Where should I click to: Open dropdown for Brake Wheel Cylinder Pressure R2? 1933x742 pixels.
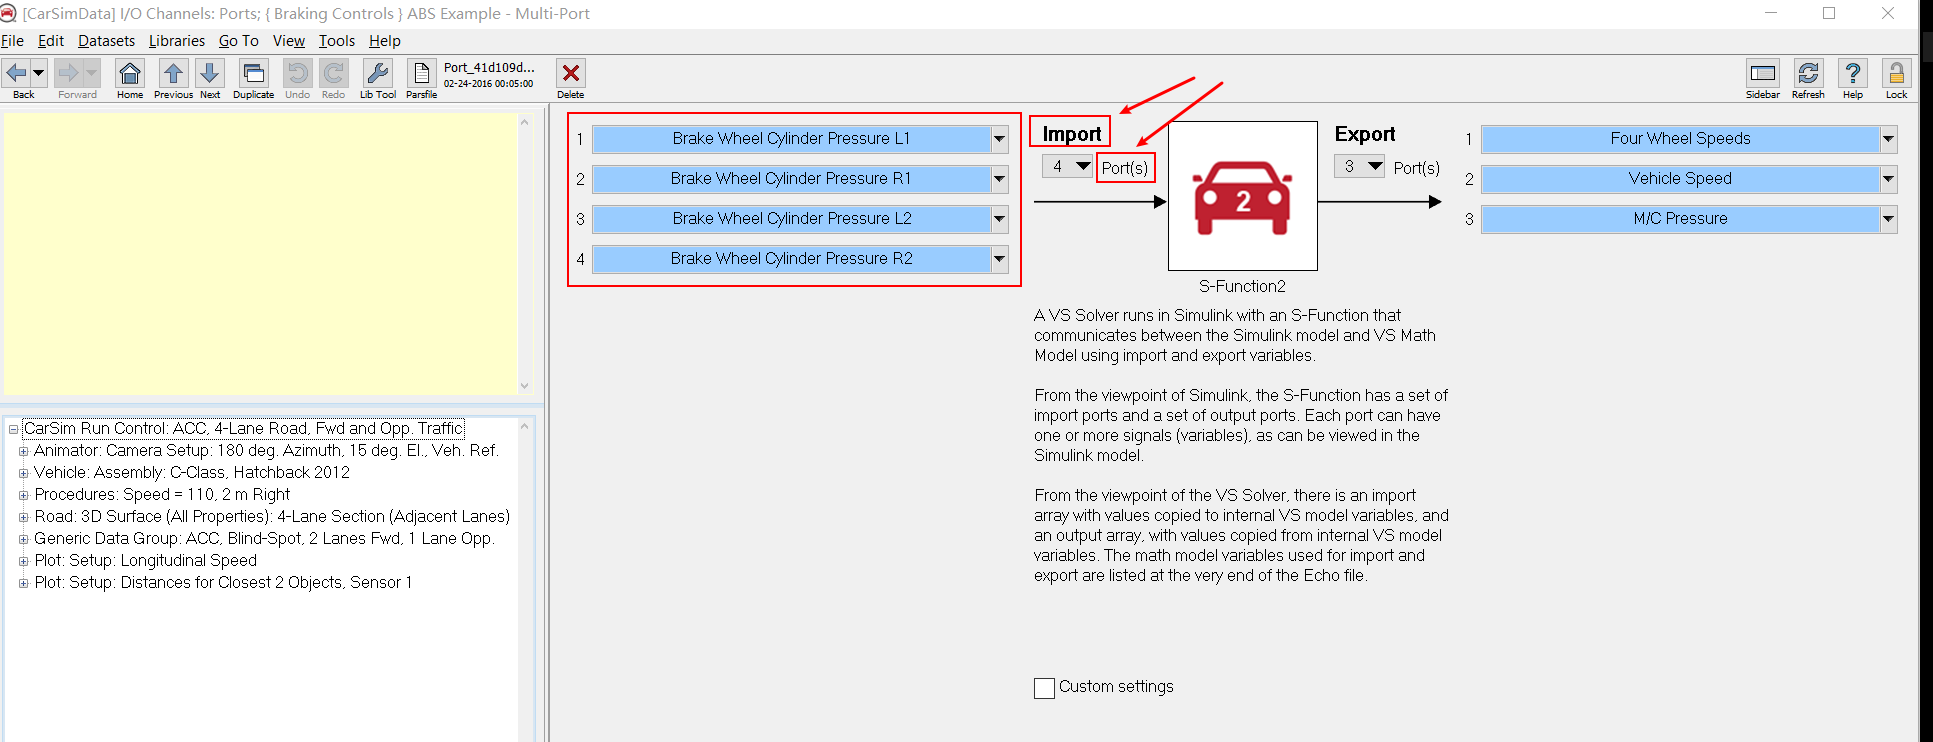[999, 259]
